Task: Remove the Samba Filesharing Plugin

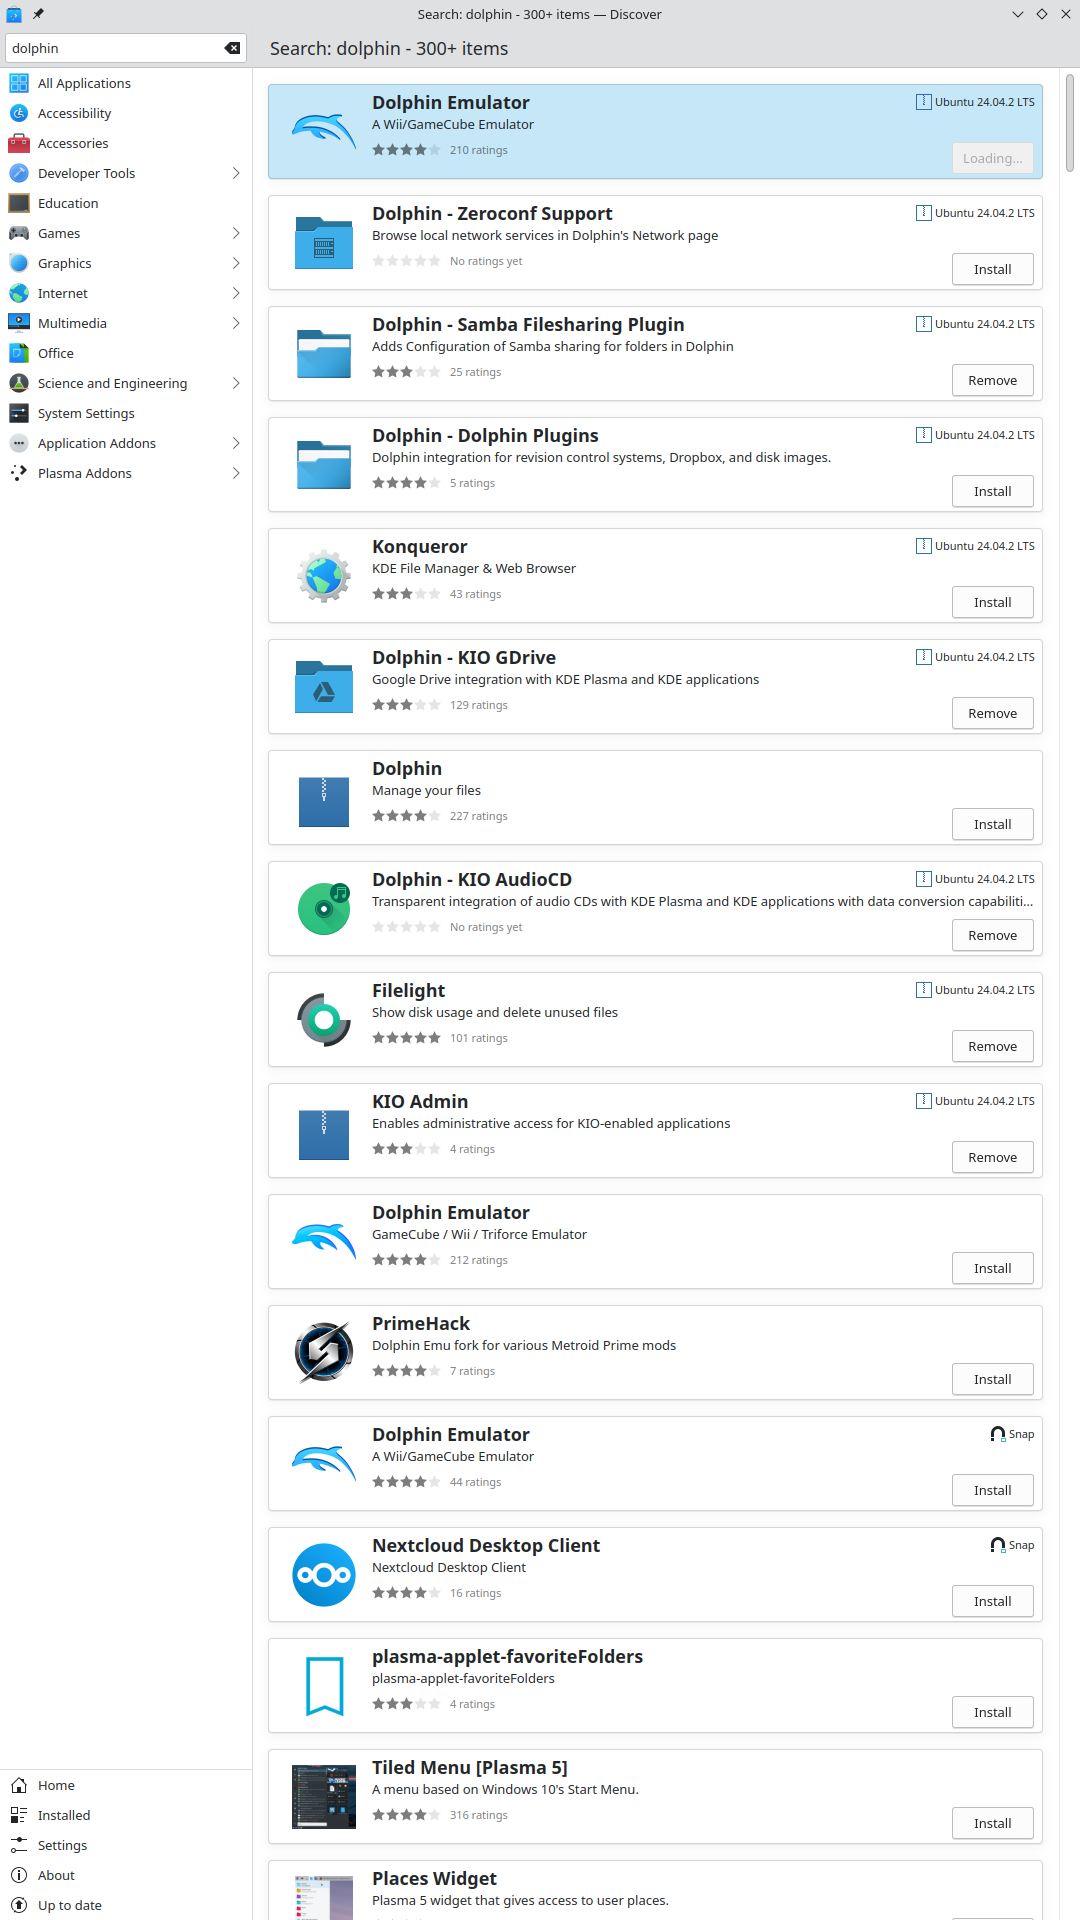Action: (x=993, y=380)
